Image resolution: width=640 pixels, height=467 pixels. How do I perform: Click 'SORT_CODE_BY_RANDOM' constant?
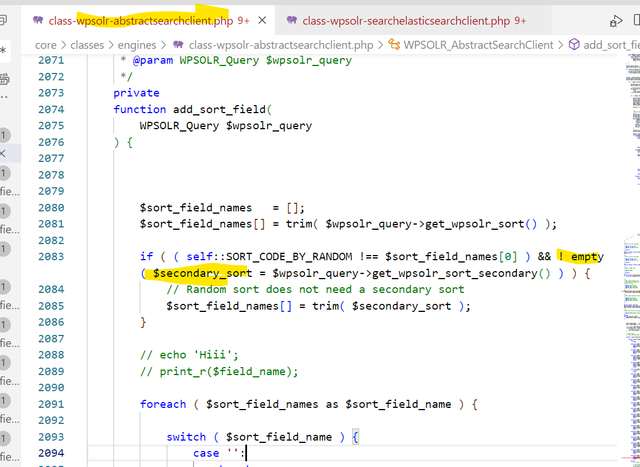(289, 256)
